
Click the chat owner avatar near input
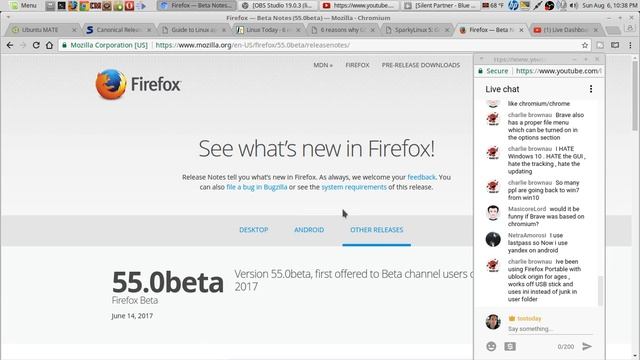tap(493, 322)
